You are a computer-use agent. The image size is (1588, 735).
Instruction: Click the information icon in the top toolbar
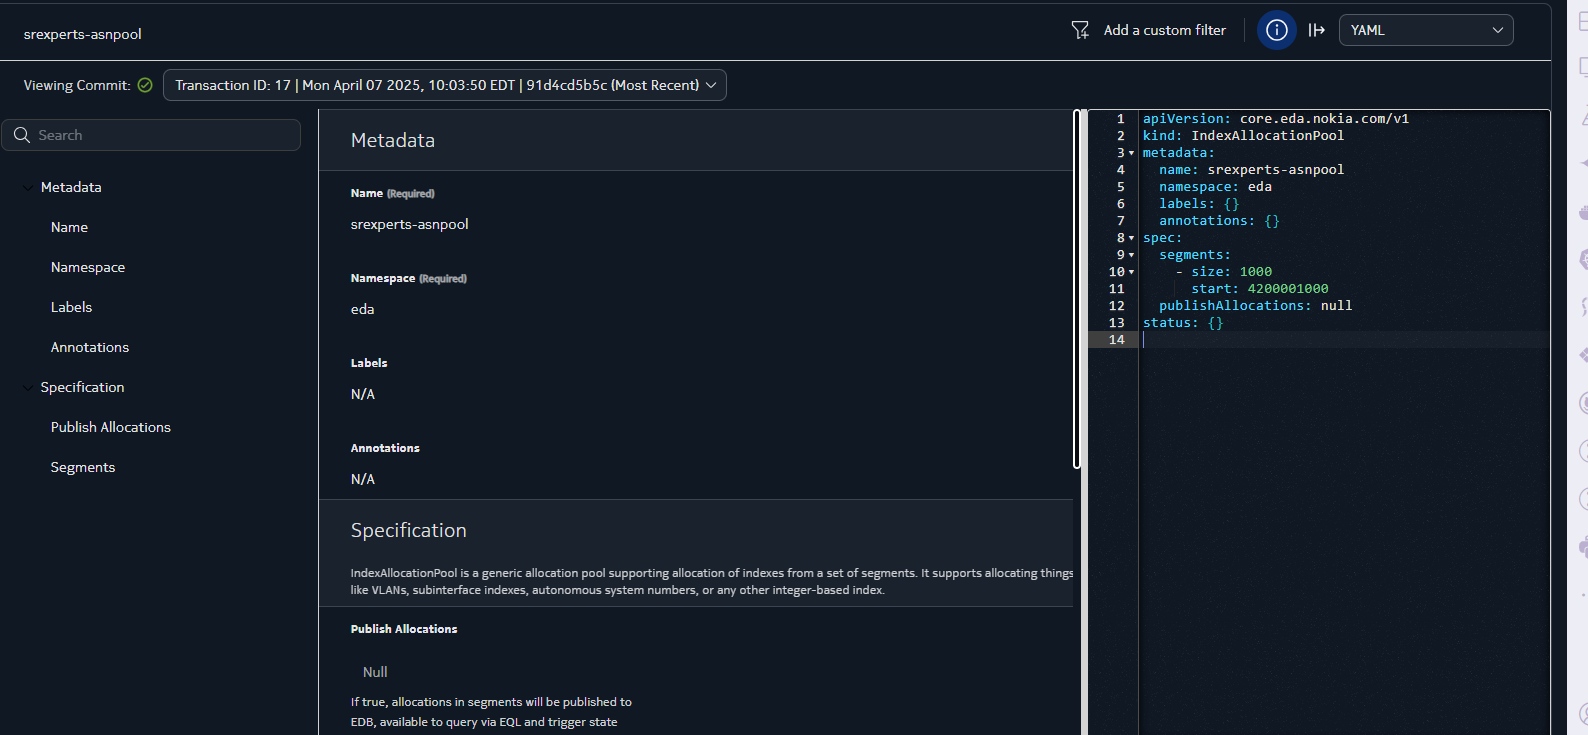tap(1276, 30)
